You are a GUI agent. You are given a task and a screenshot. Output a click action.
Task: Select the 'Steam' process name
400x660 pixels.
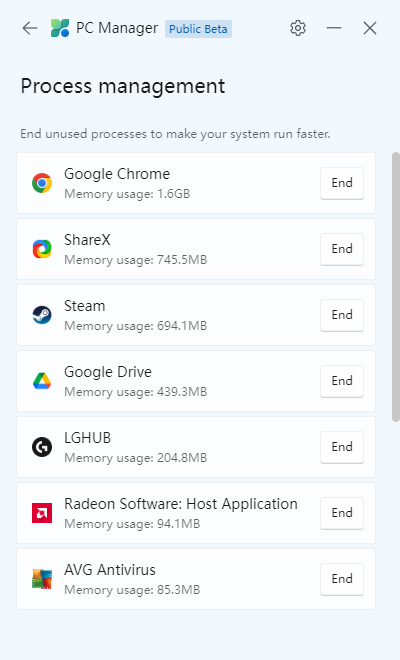(x=85, y=306)
